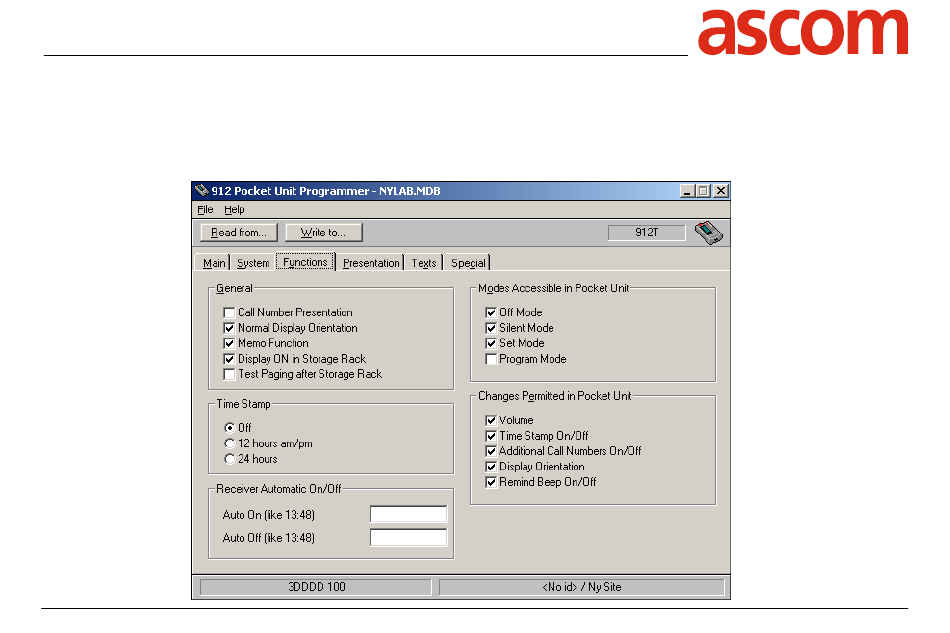The image size is (950, 633).
Task: Click the Read from... button
Action: click(239, 233)
